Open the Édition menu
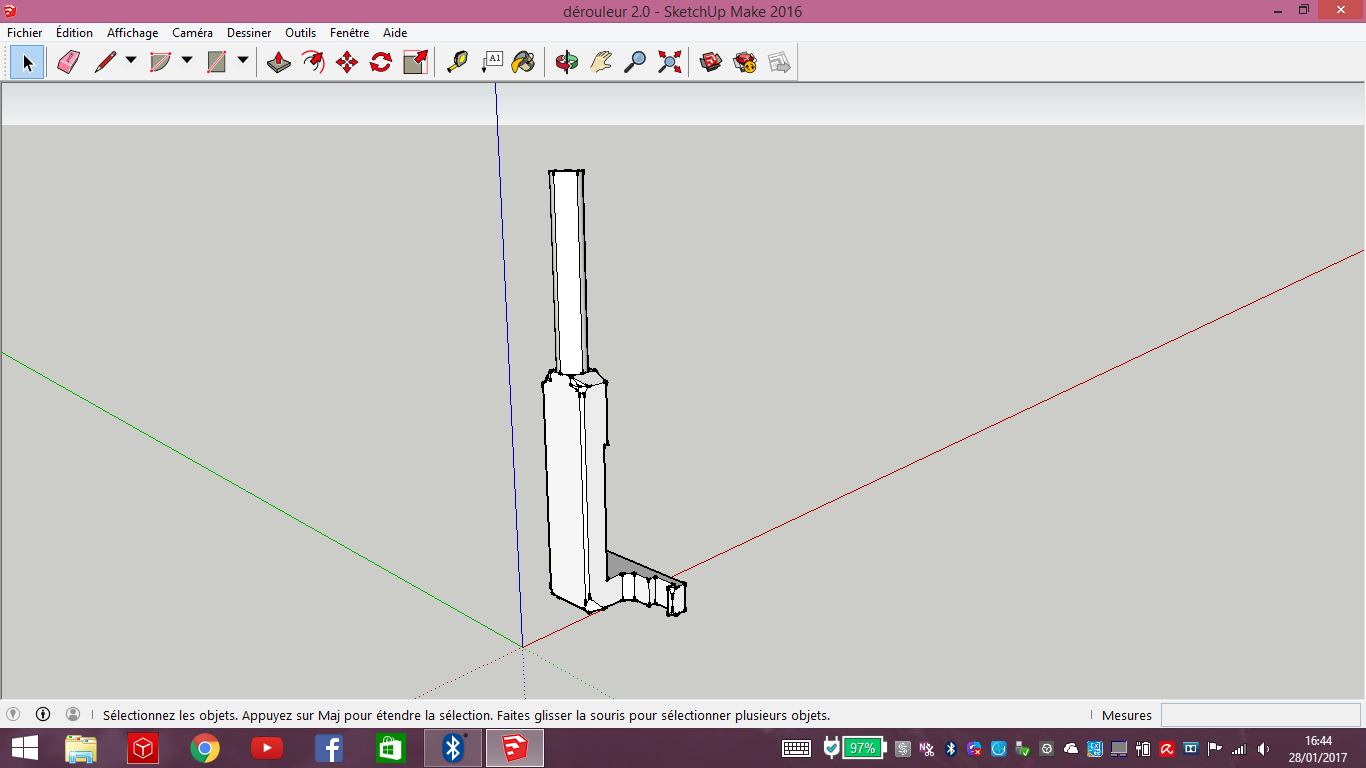Viewport: 1366px width, 768px height. coord(74,33)
